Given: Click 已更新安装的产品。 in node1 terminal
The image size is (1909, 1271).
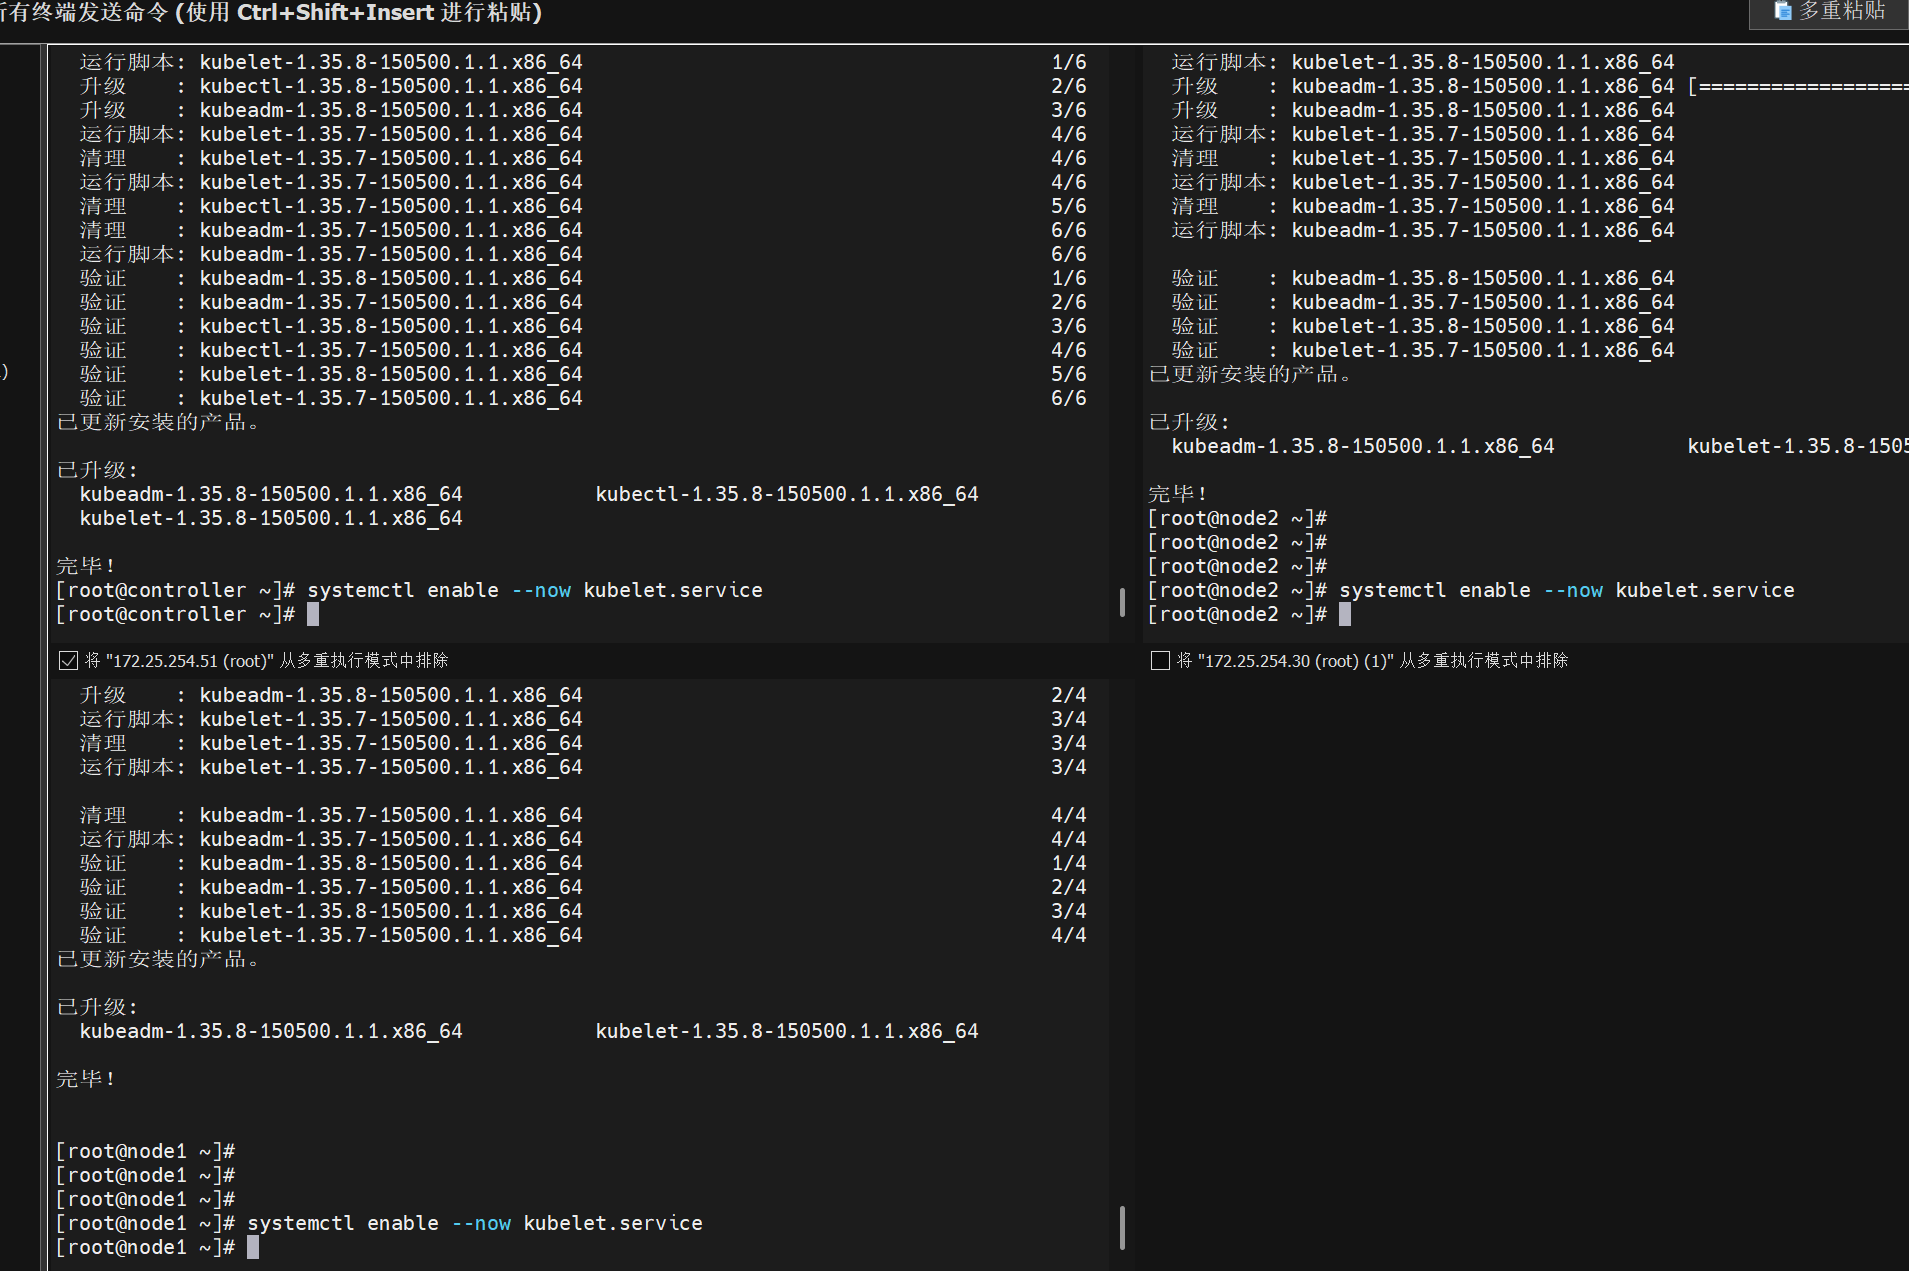Looking at the screenshot, I should coord(158,959).
